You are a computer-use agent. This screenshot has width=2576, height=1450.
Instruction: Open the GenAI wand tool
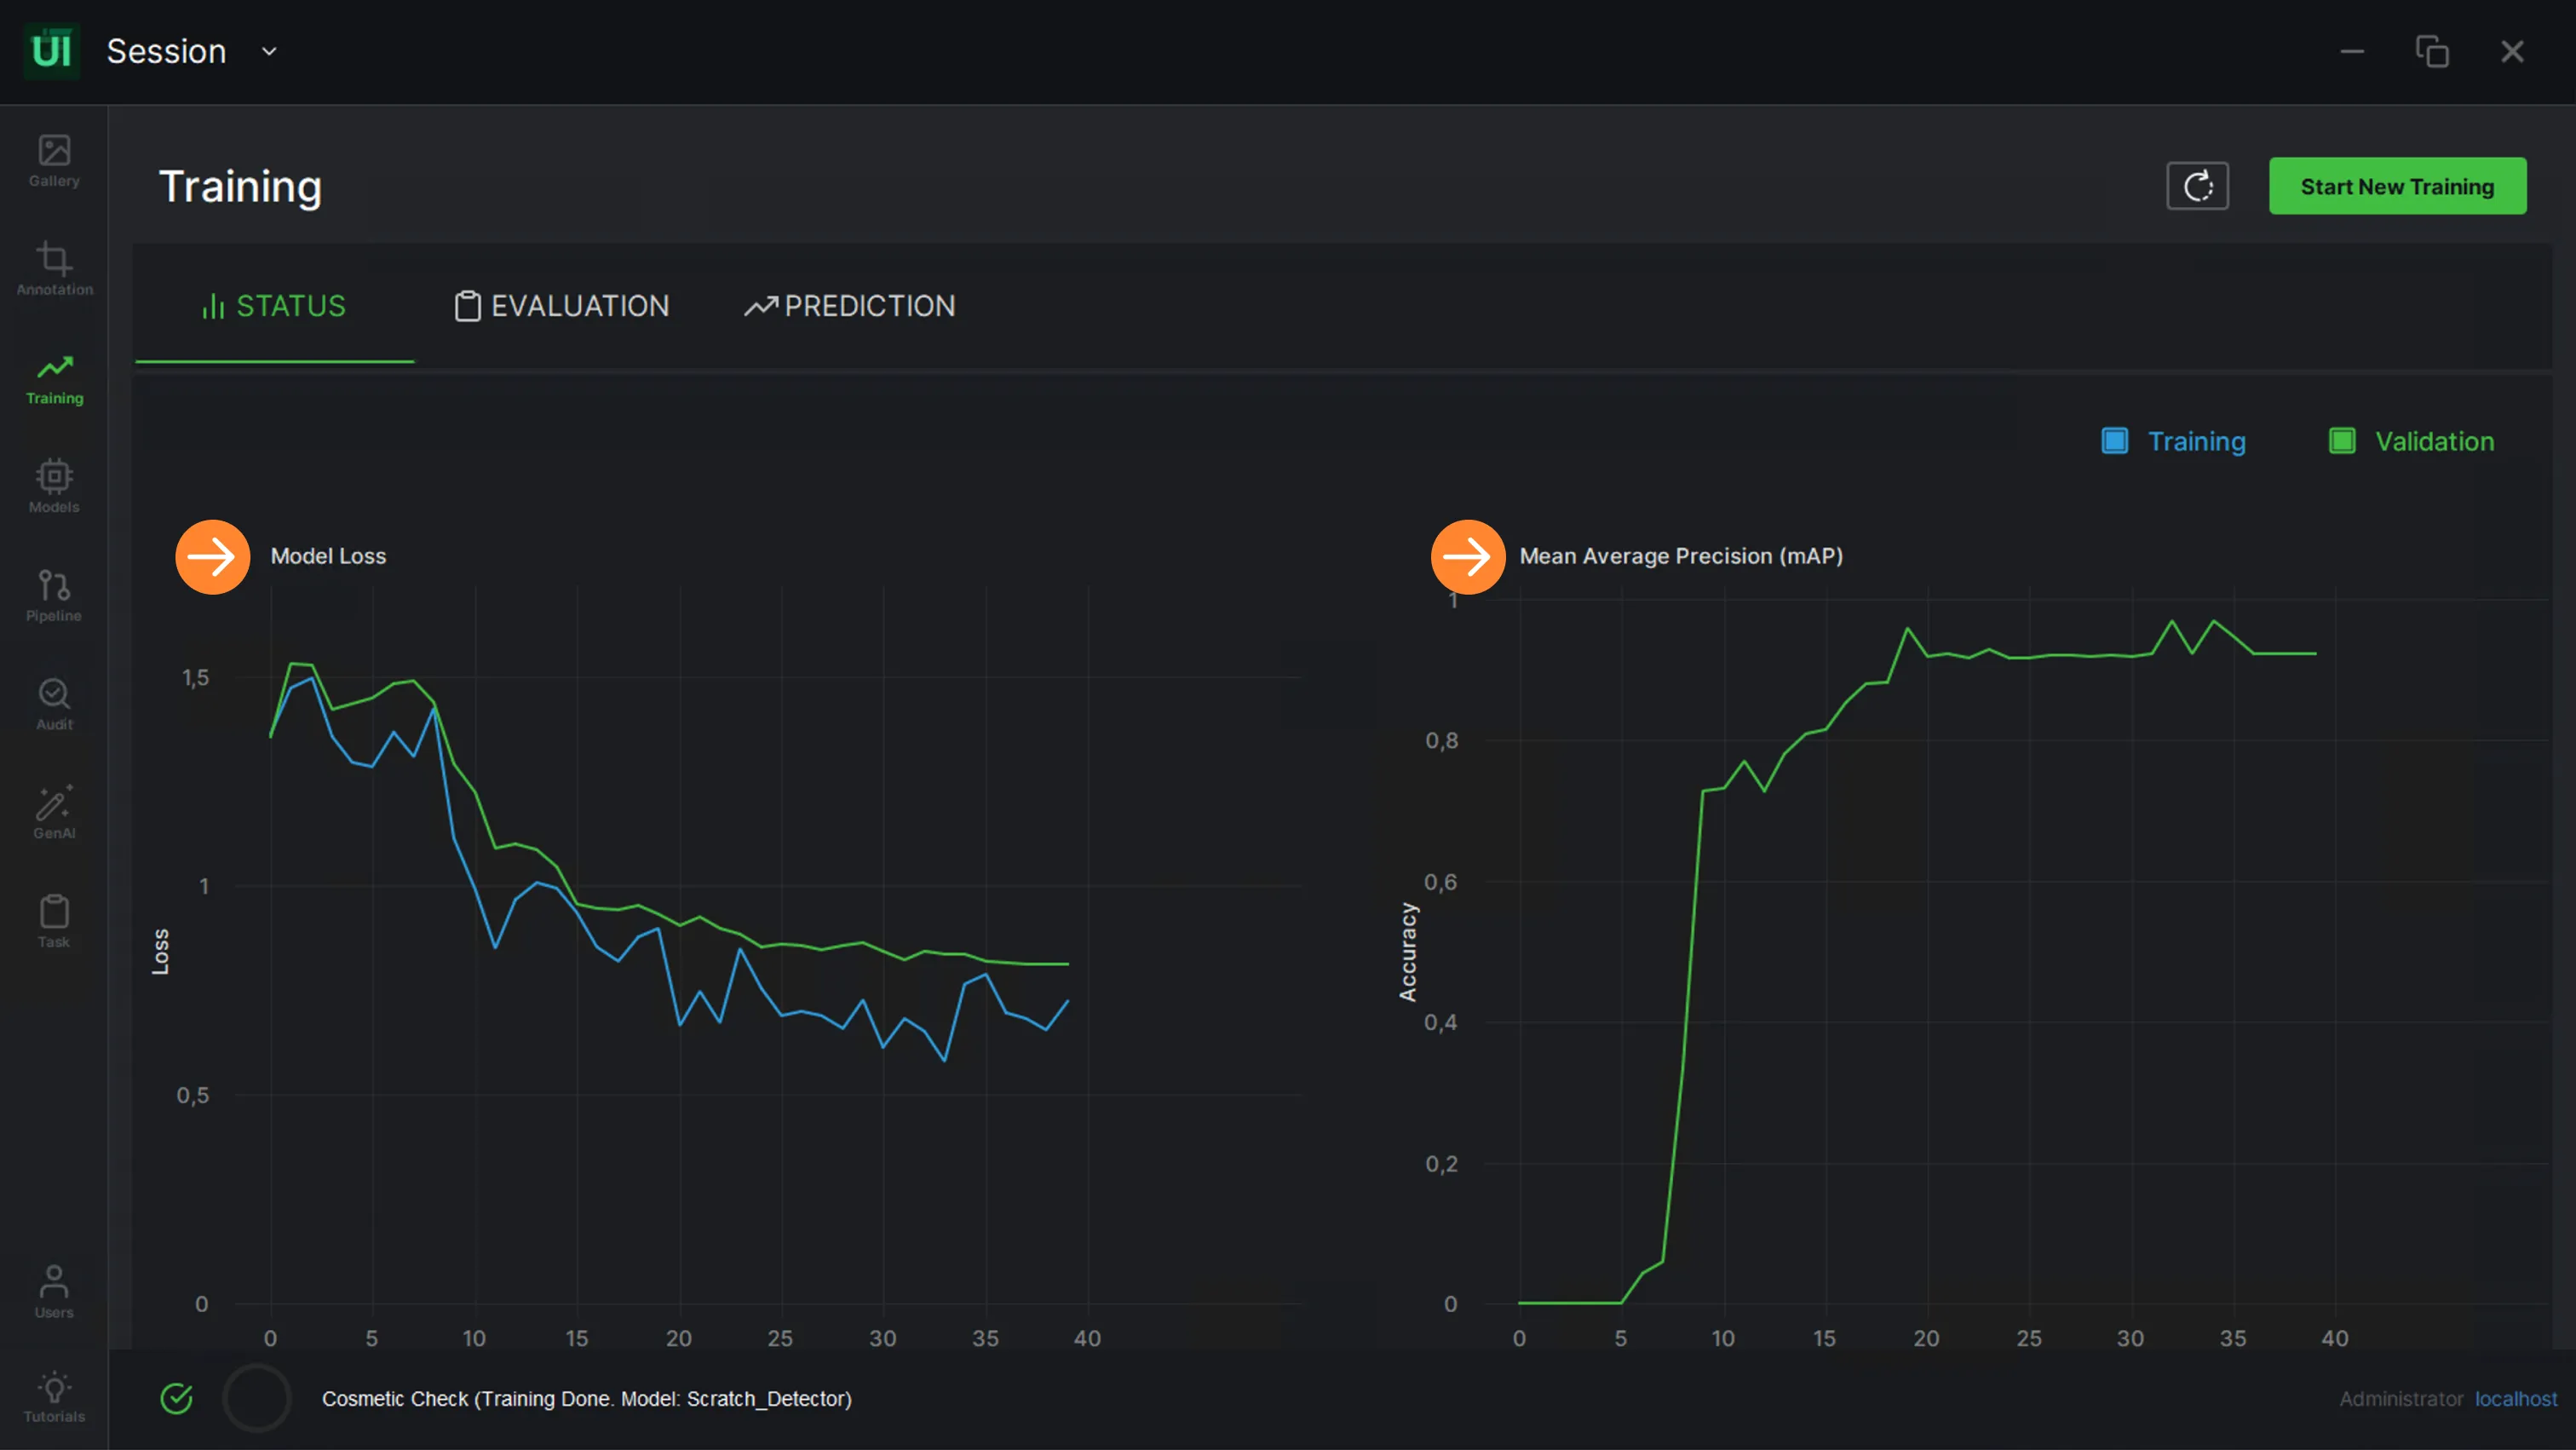(54, 812)
